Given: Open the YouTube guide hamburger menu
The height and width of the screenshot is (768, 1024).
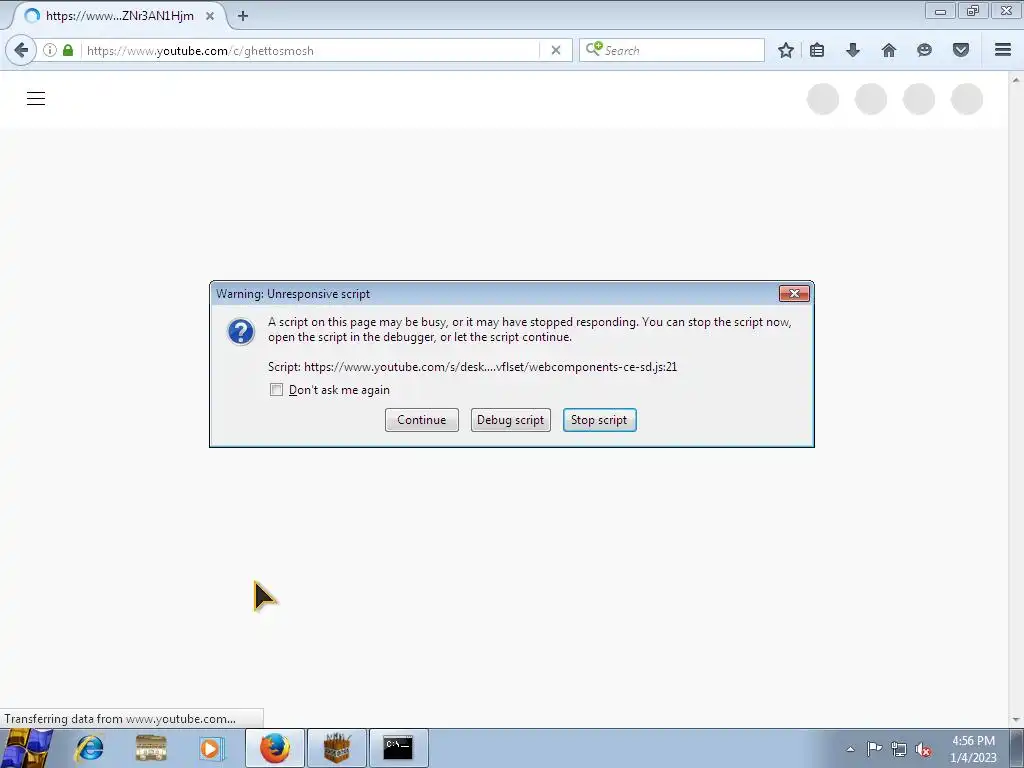Looking at the screenshot, I should (x=36, y=99).
